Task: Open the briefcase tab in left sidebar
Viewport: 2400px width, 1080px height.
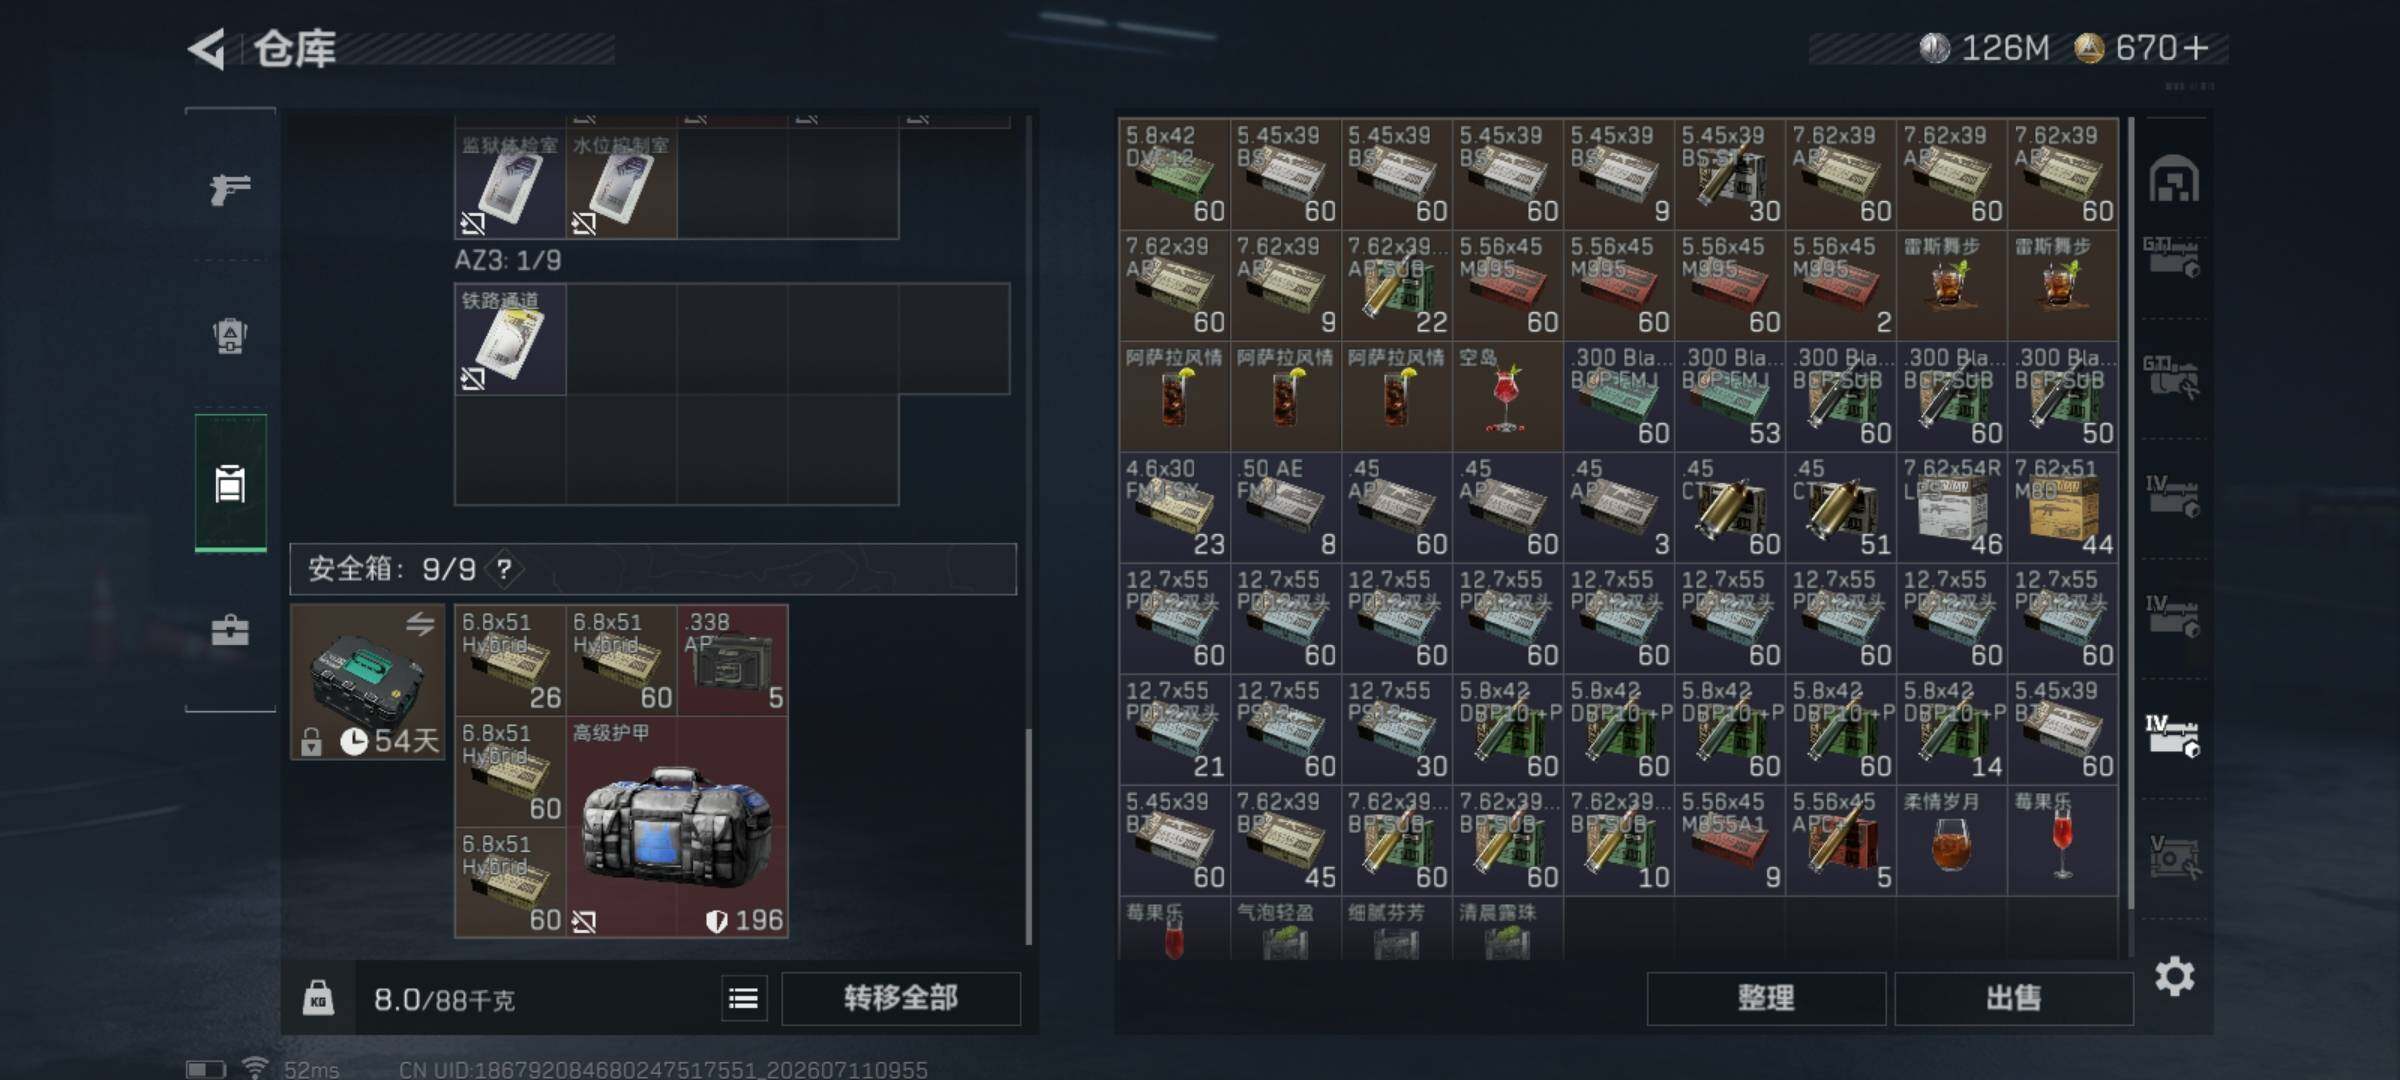Action: [230, 630]
